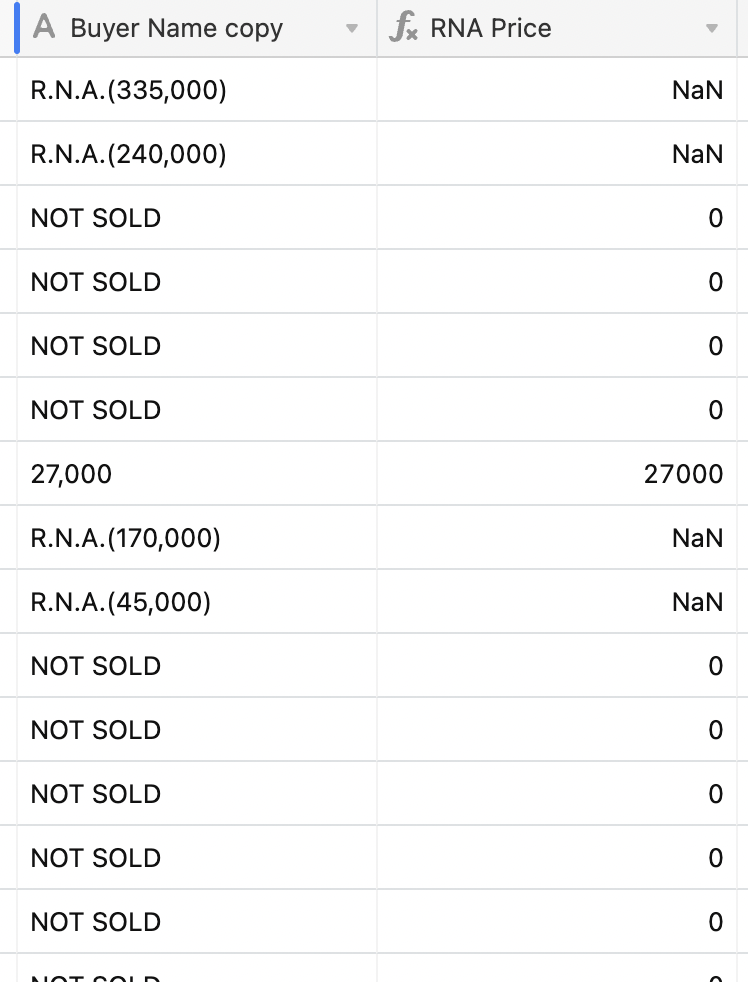Select the Buyer Name copy column header
Screen dimensions: 748x982
point(197,28)
